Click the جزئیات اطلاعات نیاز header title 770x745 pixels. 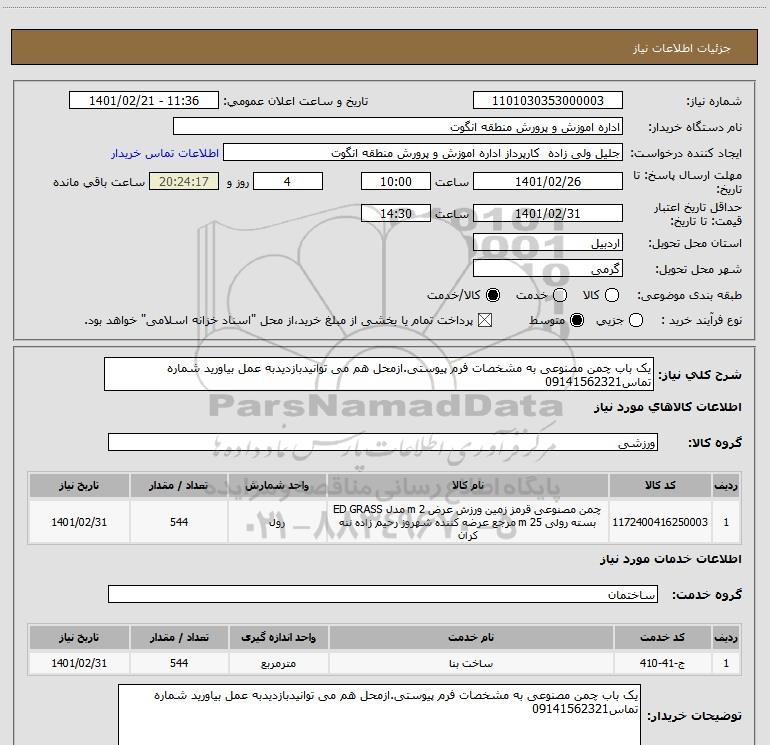tap(682, 48)
